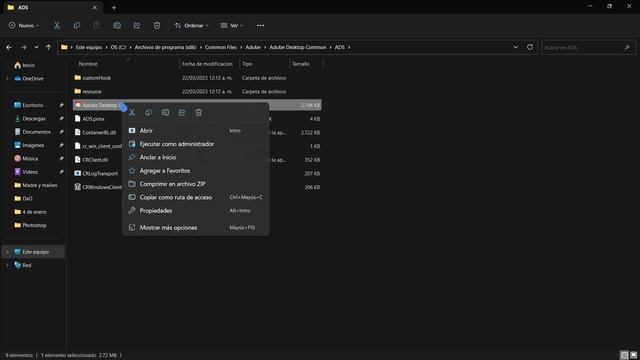Open Propiedades from context menu
Screen dimensions: 640x360
[x=196, y=211]
